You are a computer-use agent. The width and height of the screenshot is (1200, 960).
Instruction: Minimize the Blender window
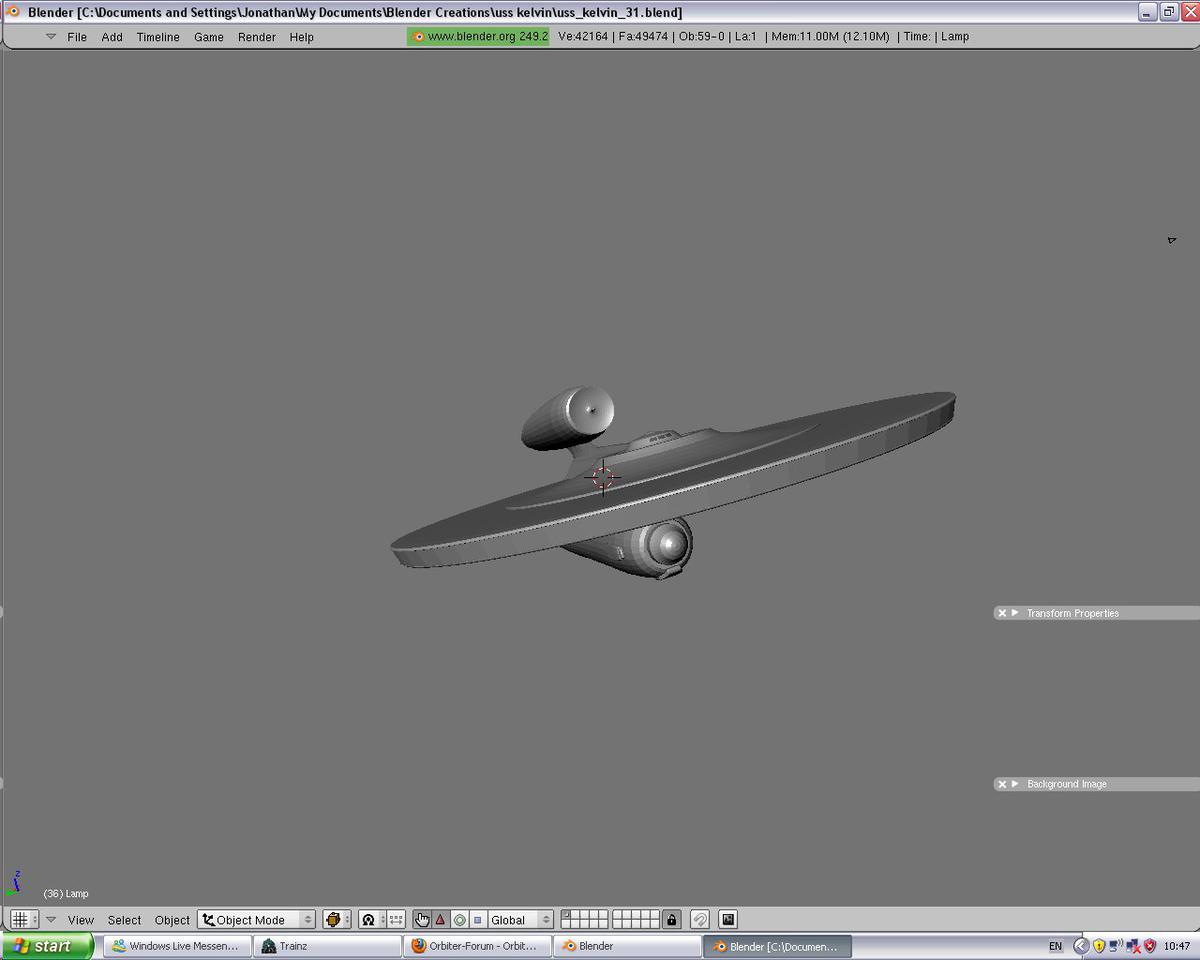tap(1147, 12)
